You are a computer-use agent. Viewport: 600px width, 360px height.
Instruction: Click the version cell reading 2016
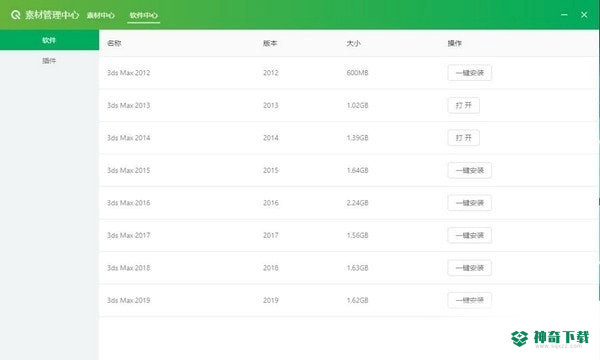(271, 203)
